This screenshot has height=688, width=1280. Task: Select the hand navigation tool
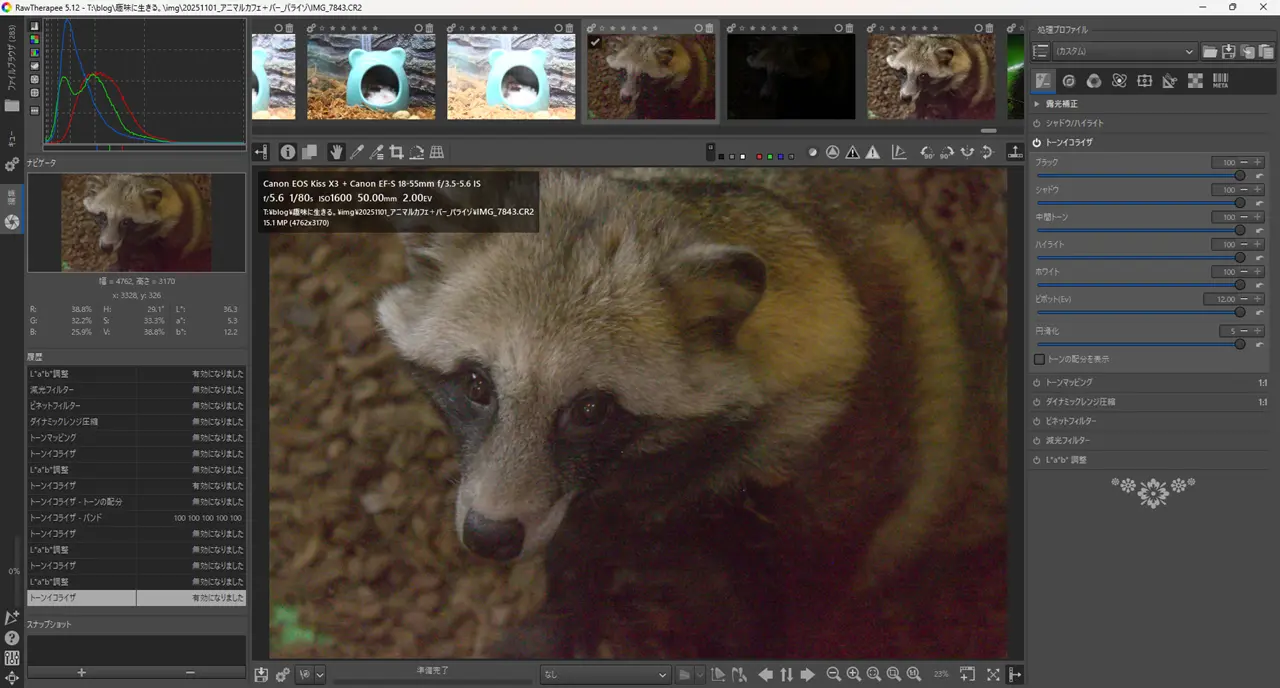[336, 152]
